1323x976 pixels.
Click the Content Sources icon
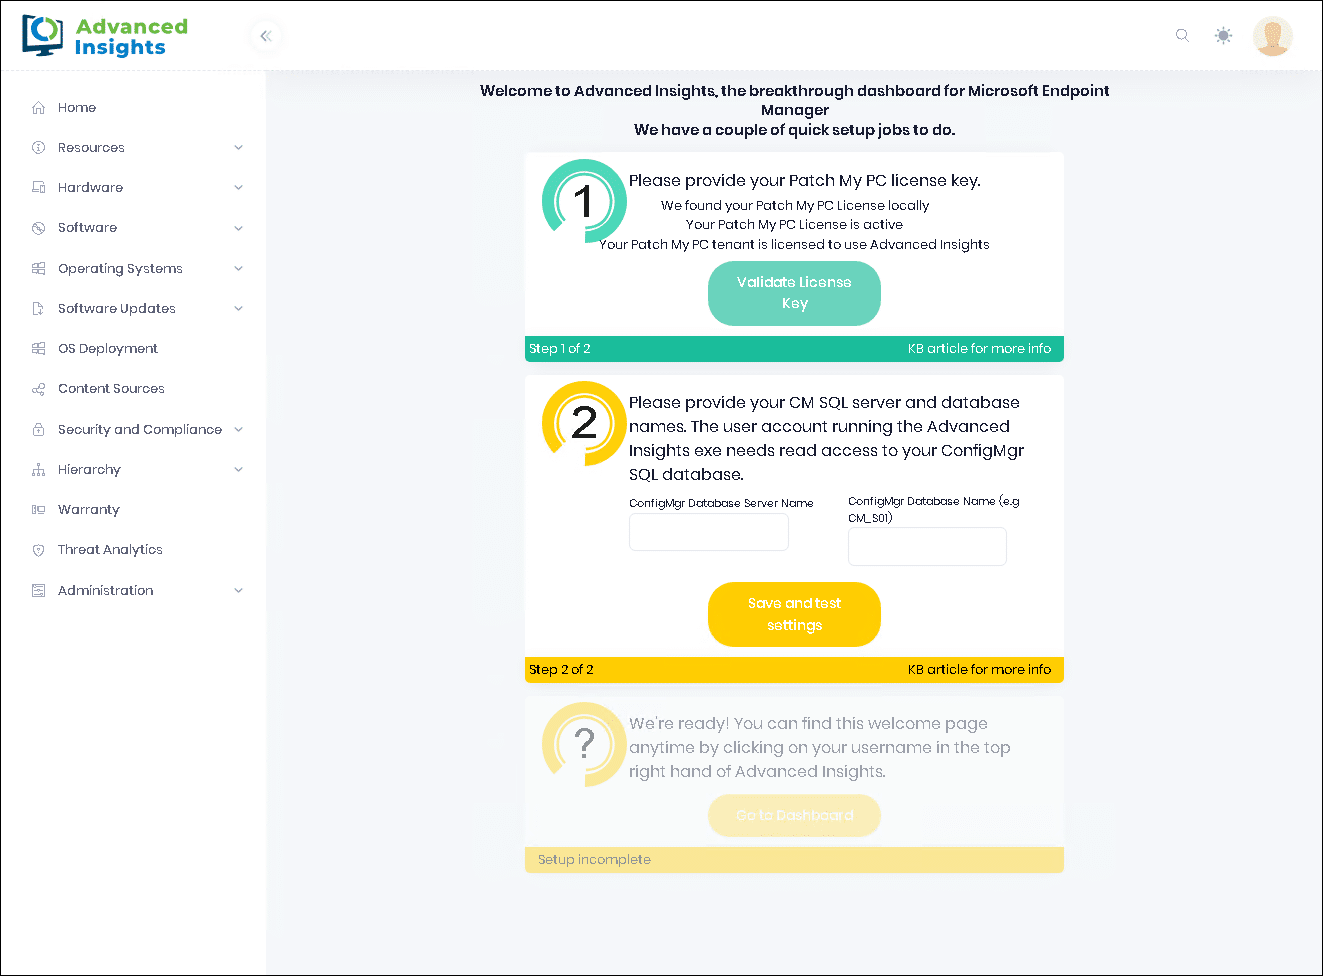pos(38,389)
